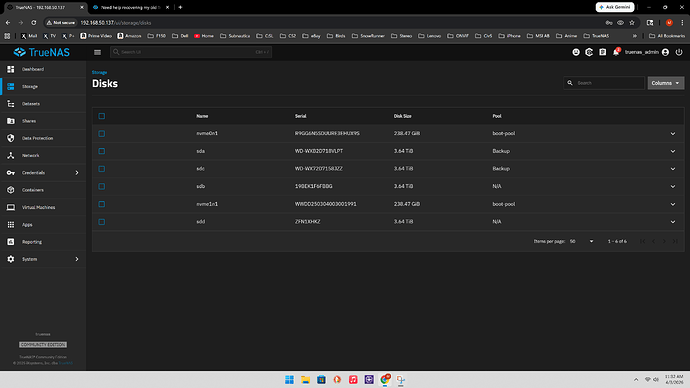This screenshot has width=690, height=388.
Task: Expand the sdb row details
Action: point(673,187)
